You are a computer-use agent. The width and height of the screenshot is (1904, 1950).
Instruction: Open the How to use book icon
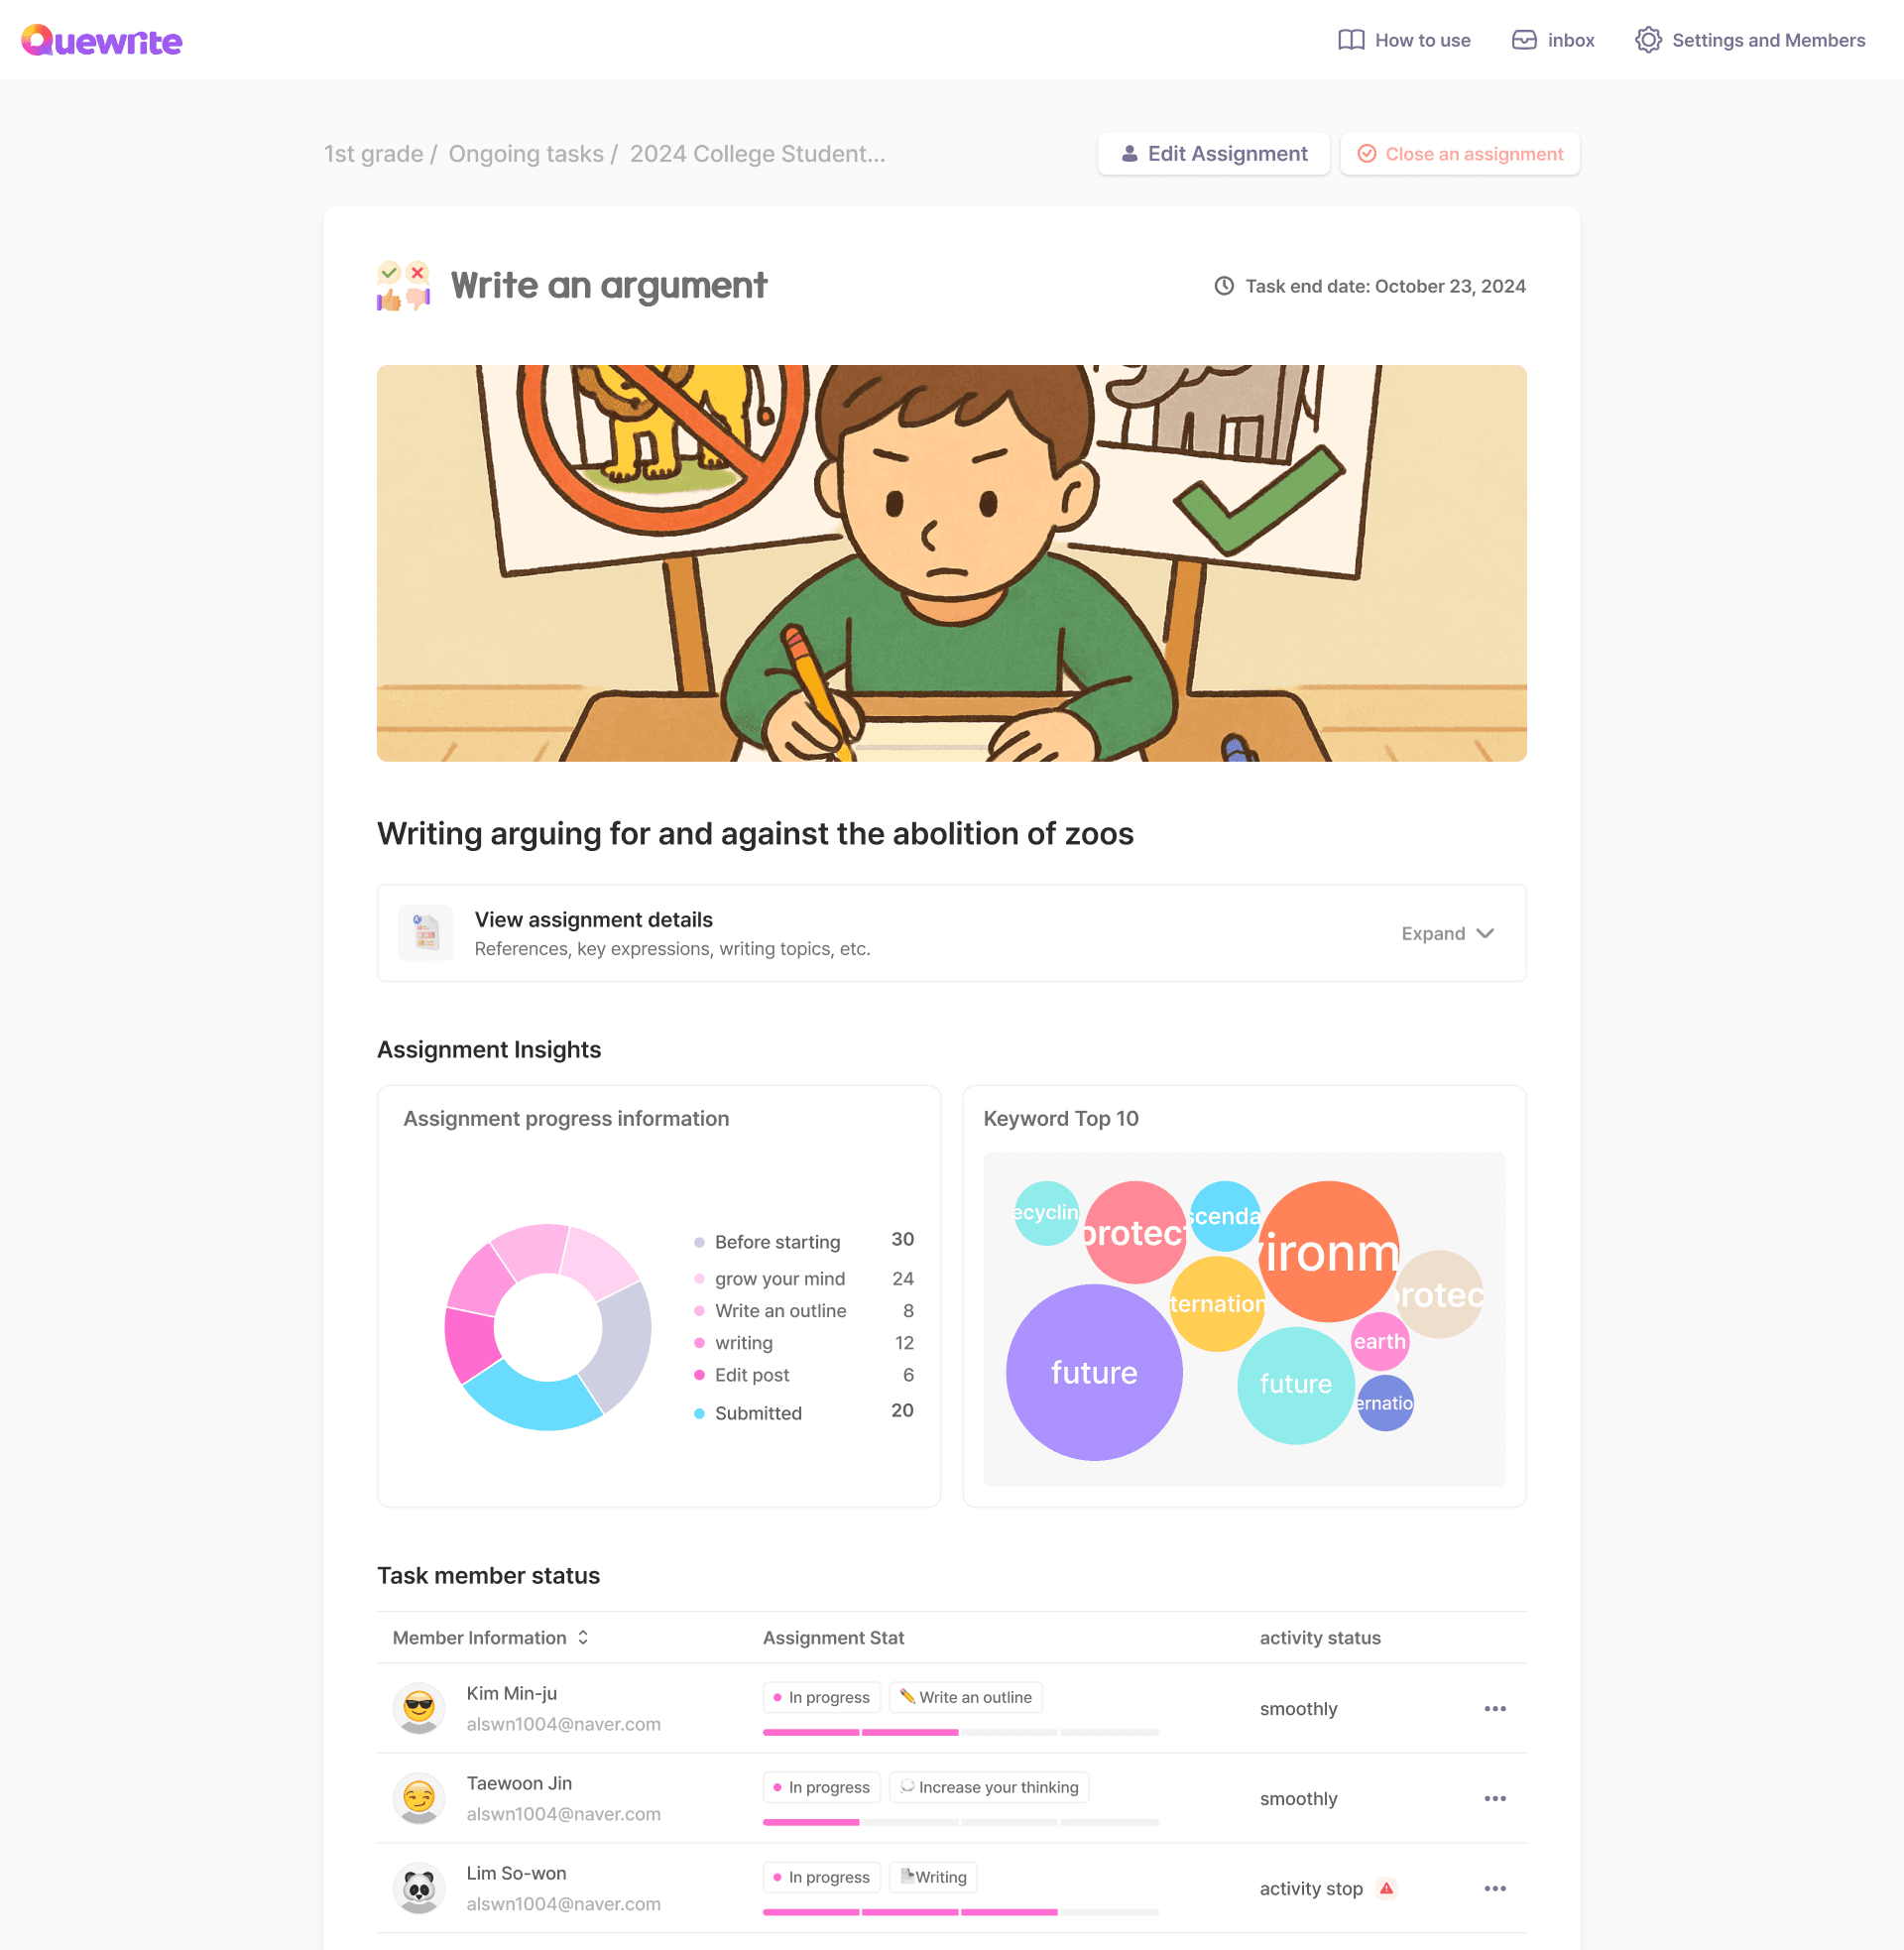coord(1351,40)
